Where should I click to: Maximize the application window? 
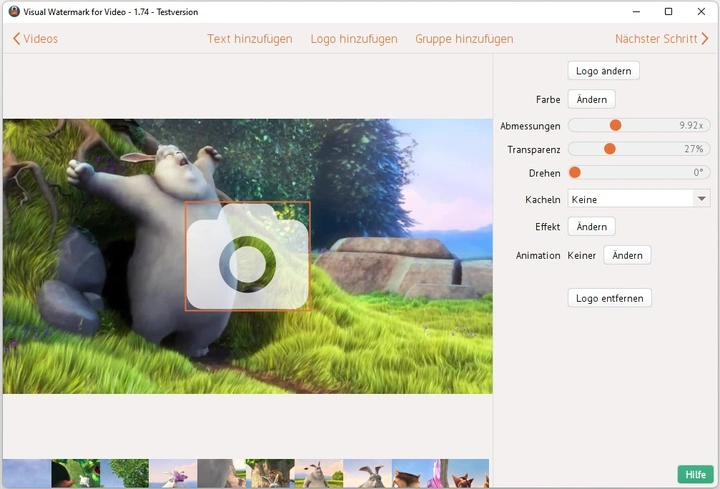669,11
